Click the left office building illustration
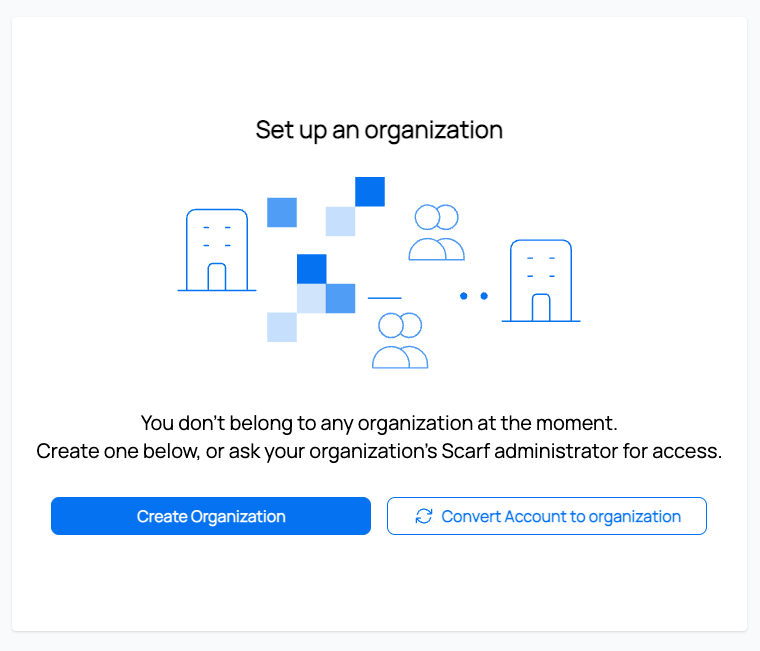The image size is (760, 651). click(x=217, y=250)
